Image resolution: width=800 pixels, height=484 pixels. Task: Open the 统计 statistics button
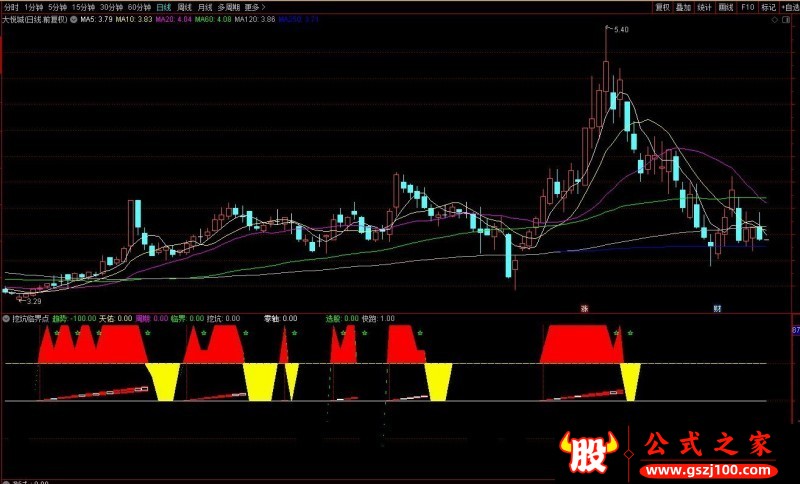coord(705,7)
